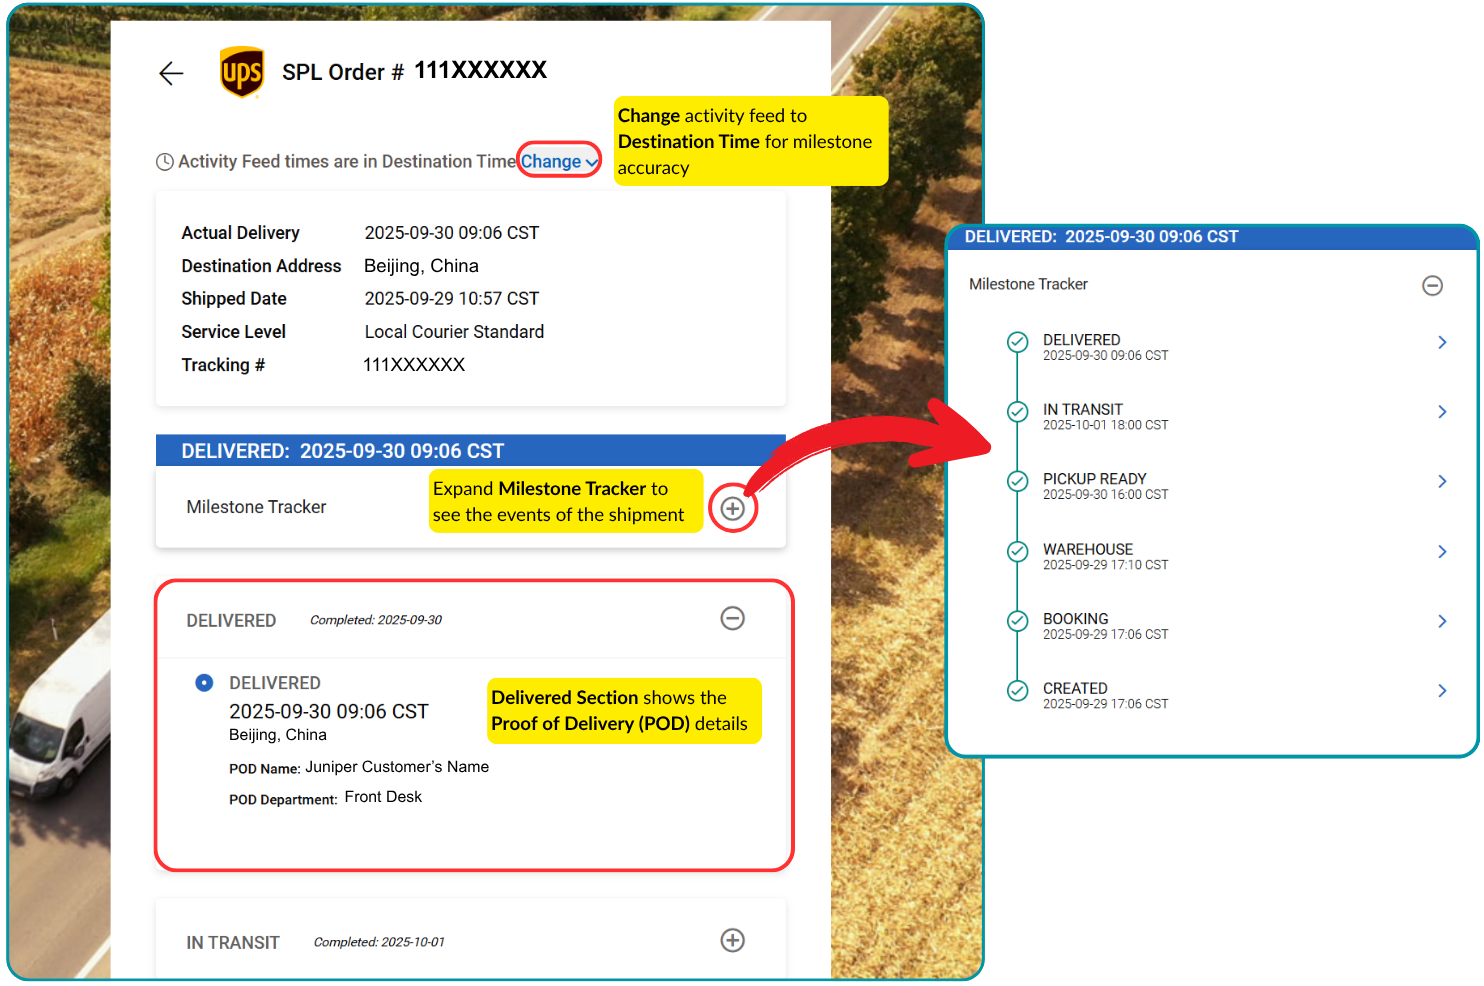Select the back arrow icon
The height and width of the screenshot is (986, 1484).
coord(171,73)
